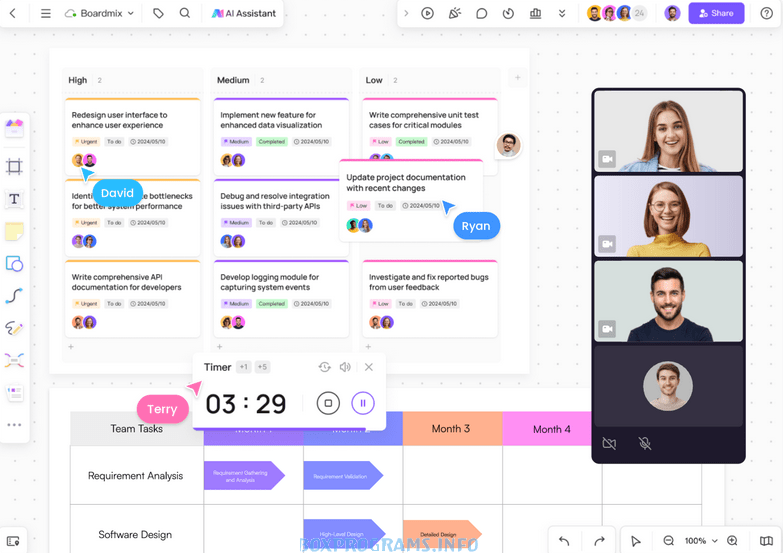This screenshot has height=553, width=783.
Task: Zoom out the canvas
Action: pyautogui.click(x=668, y=541)
